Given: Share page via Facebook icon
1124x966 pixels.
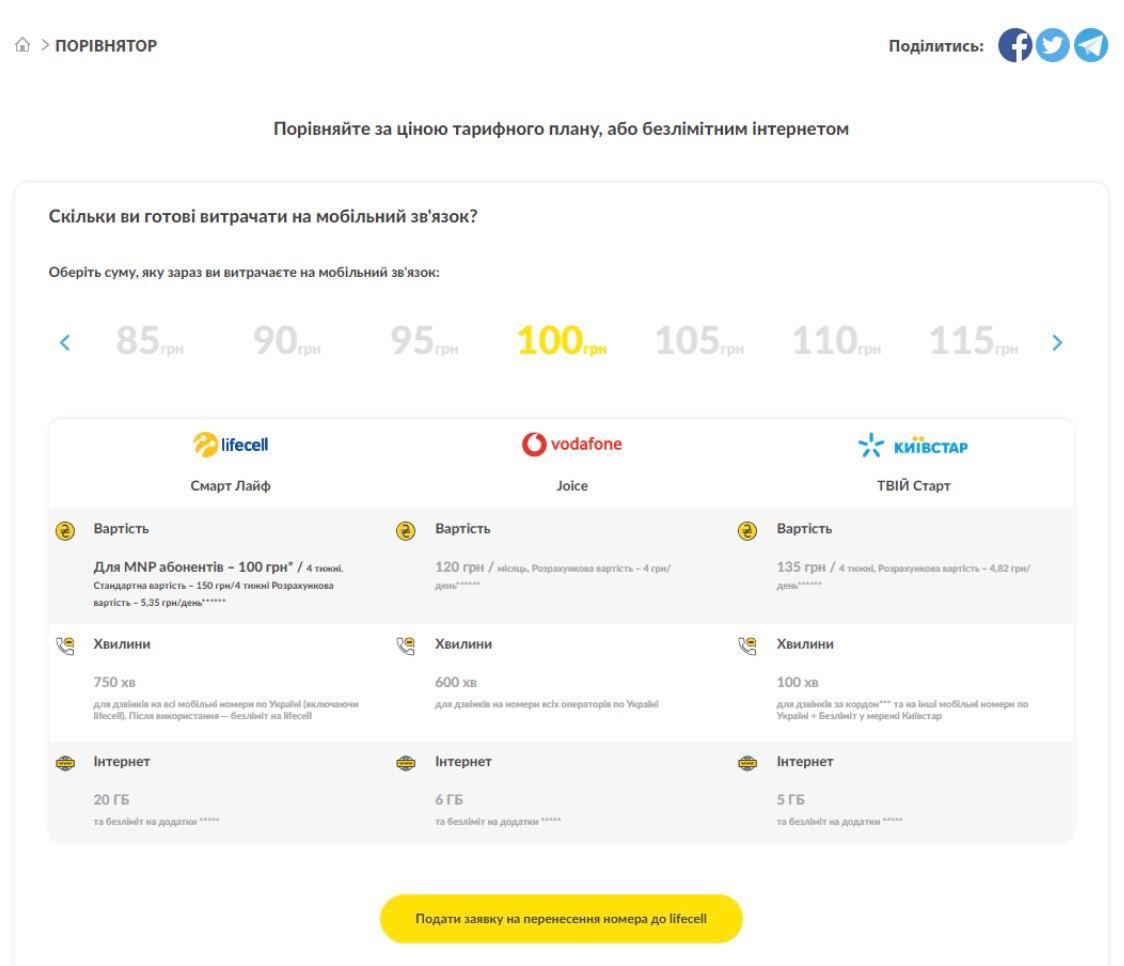Looking at the screenshot, I should pos(1015,45).
